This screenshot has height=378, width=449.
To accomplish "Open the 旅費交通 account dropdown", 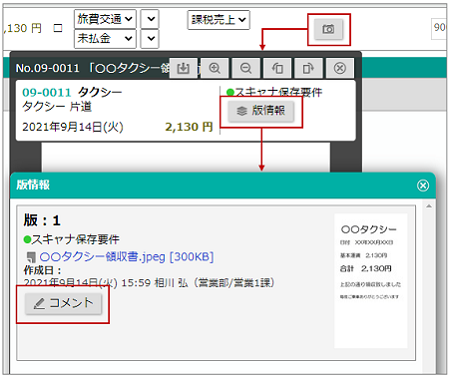I will pyautogui.click(x=105, y=19).
